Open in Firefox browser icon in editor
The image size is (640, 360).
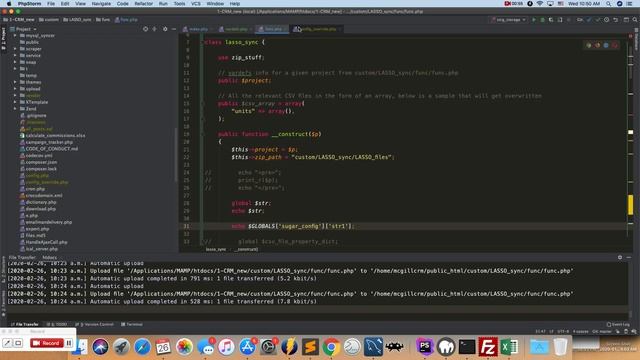tap(598, 45)
